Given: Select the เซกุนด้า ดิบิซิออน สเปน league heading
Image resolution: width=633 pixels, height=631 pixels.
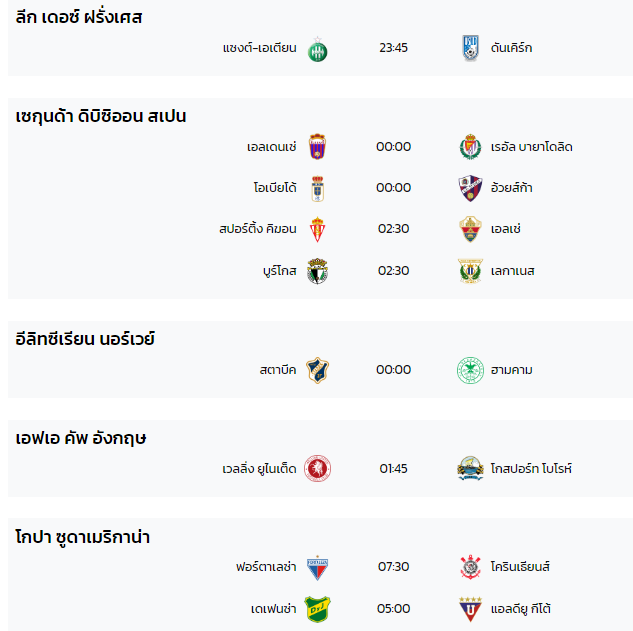Looking at the screenshot, I should [101, 116].
